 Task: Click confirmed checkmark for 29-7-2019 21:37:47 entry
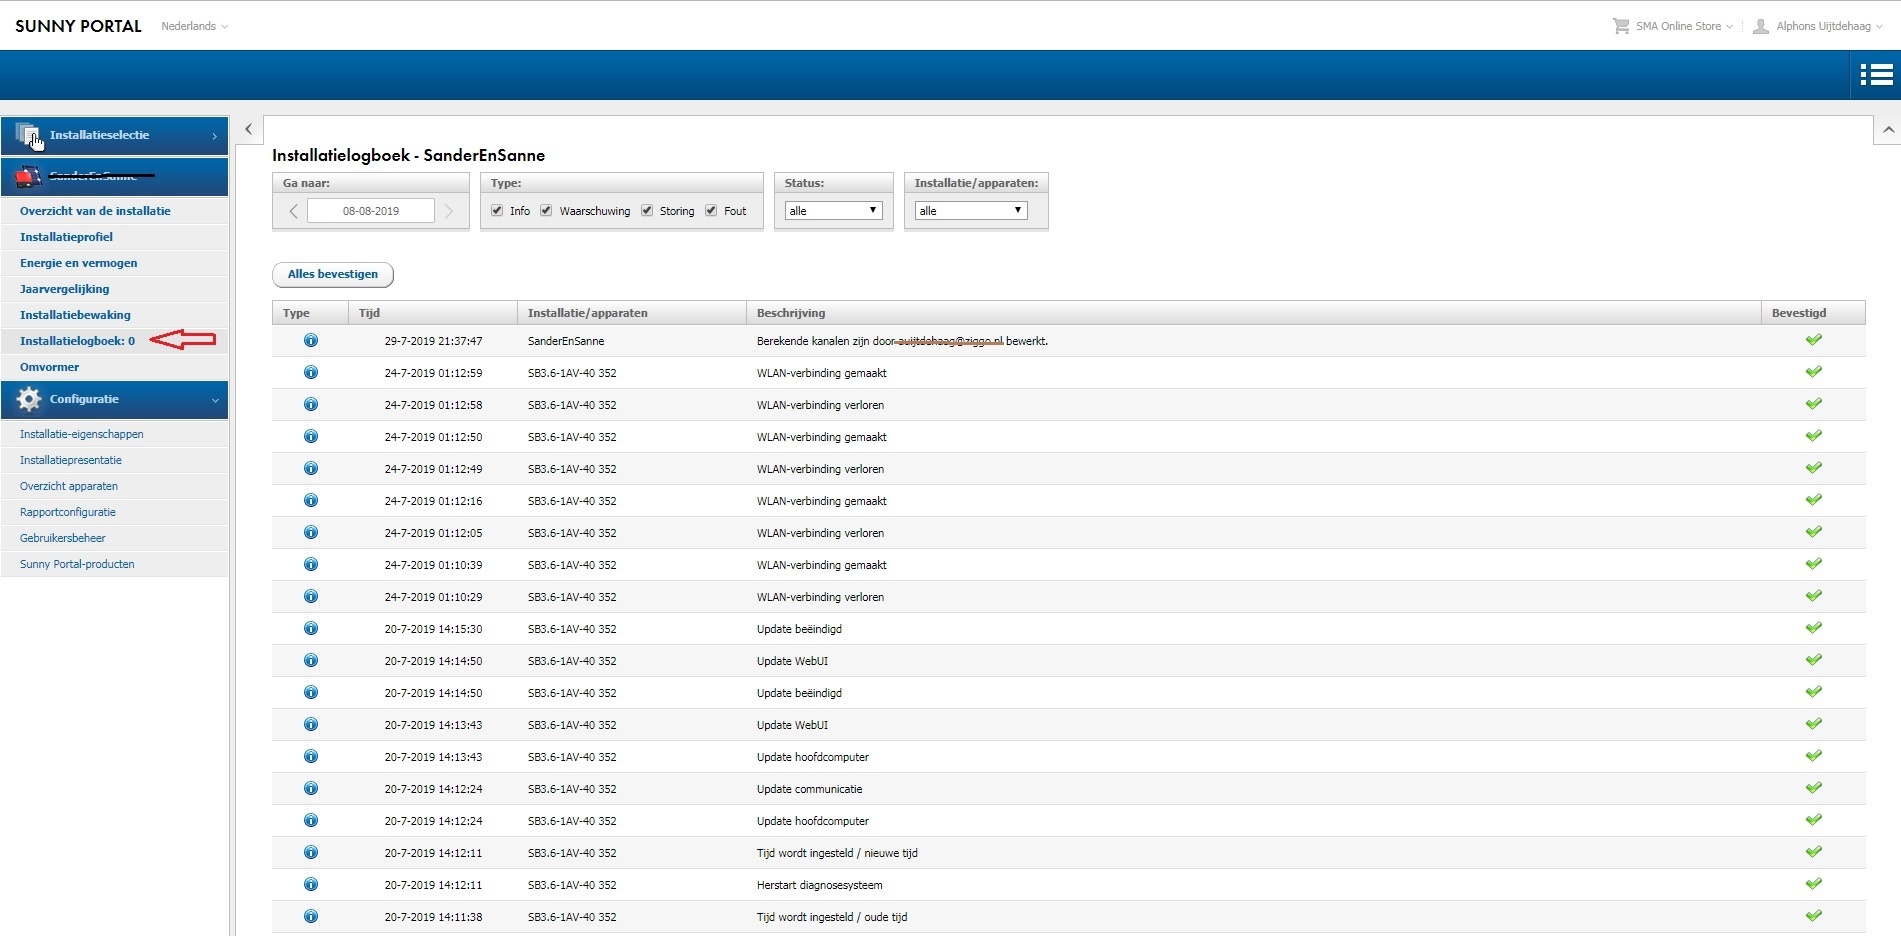[x=1813, y=340]
